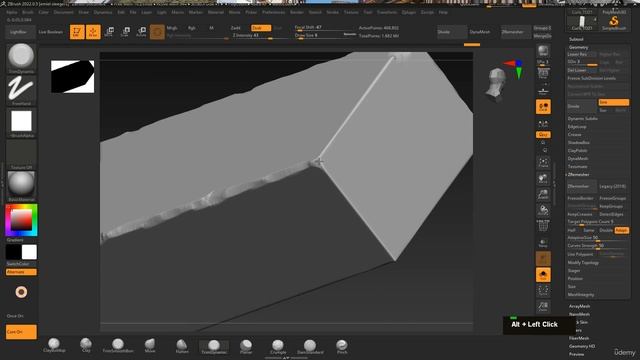The height and width of the screenshot is (360, 640).
Task: Select the Planar brush
Action: click(x=246, y=345)
